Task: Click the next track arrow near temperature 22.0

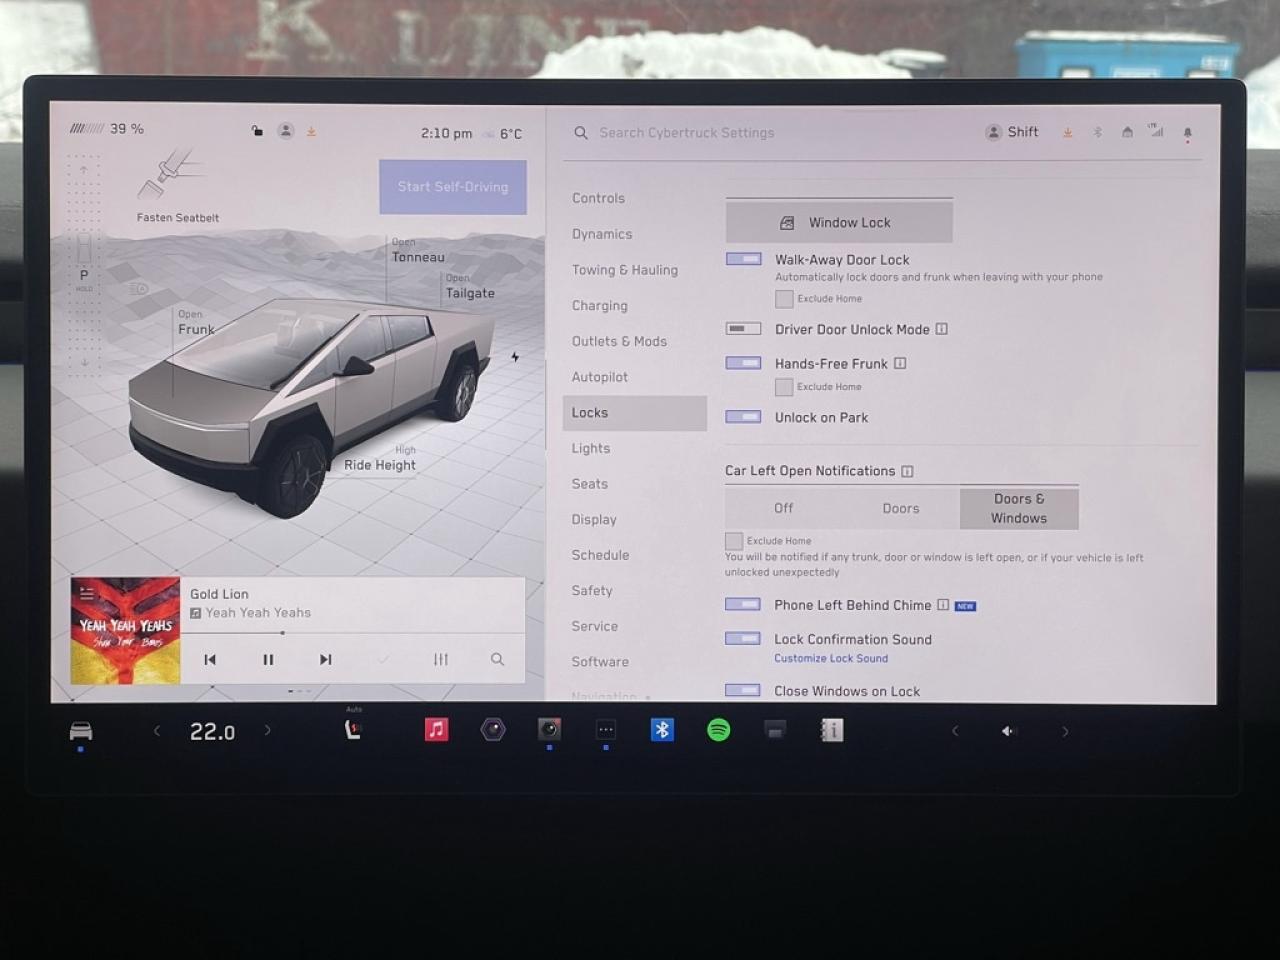Action: click(x=267, y=731)
